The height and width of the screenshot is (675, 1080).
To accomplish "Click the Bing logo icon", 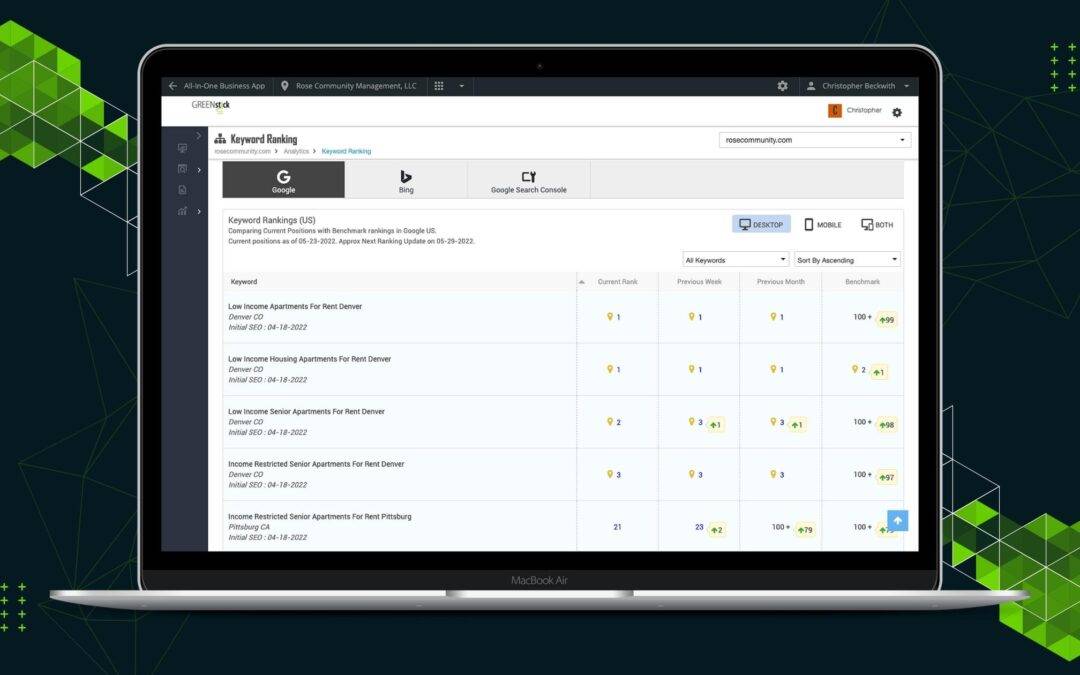I will coord(406,177).
